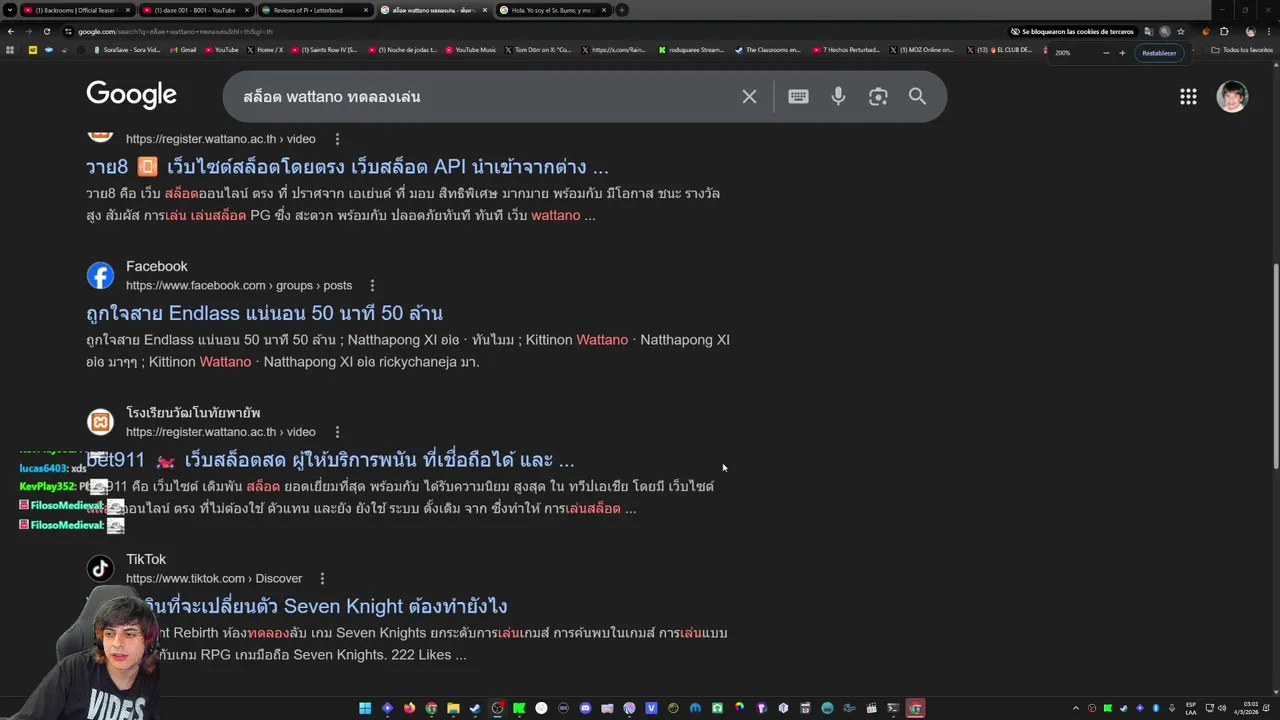
Task: Go back to the previous page
Action: [10, 31]
